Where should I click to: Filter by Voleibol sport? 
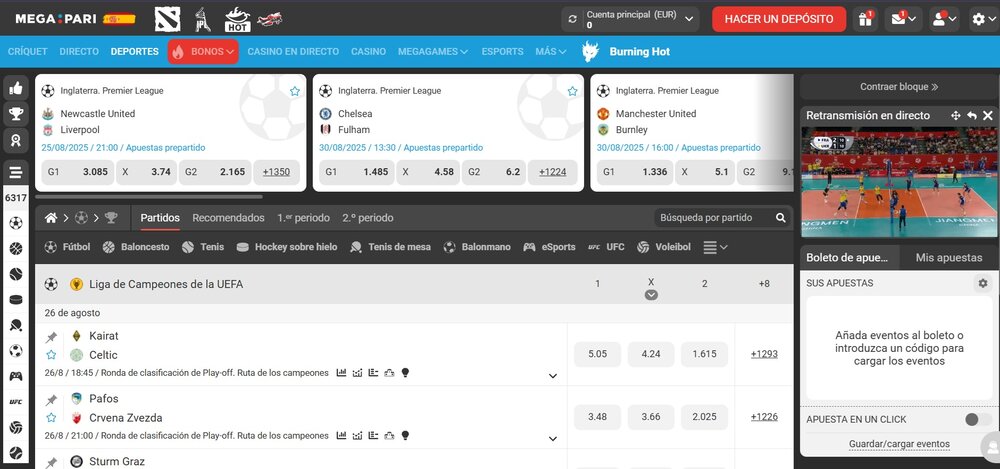pyautogui.click(x=663, y=247)
